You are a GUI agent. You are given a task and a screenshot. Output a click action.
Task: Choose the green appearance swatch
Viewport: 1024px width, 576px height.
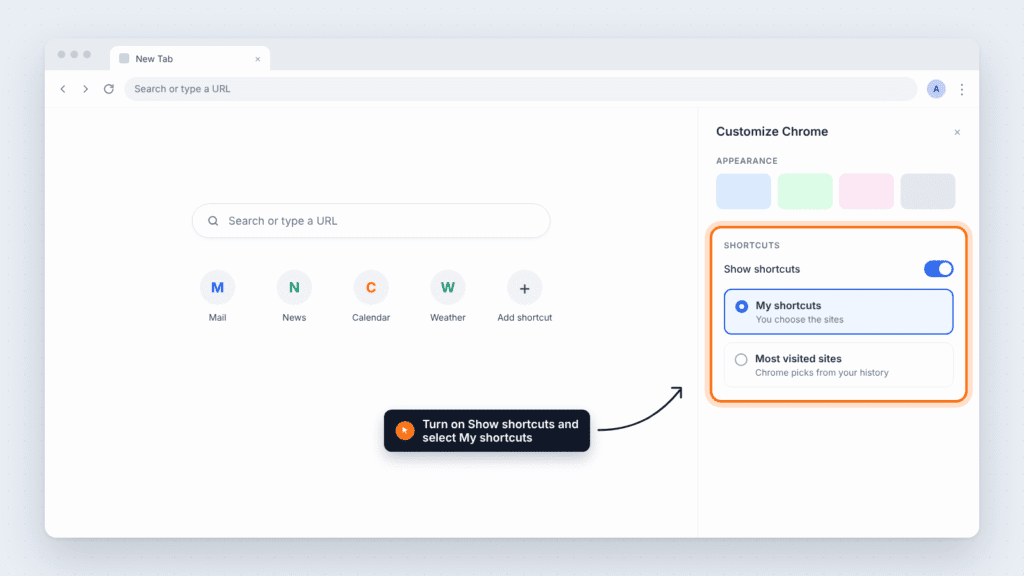click(x=805, y=191)
